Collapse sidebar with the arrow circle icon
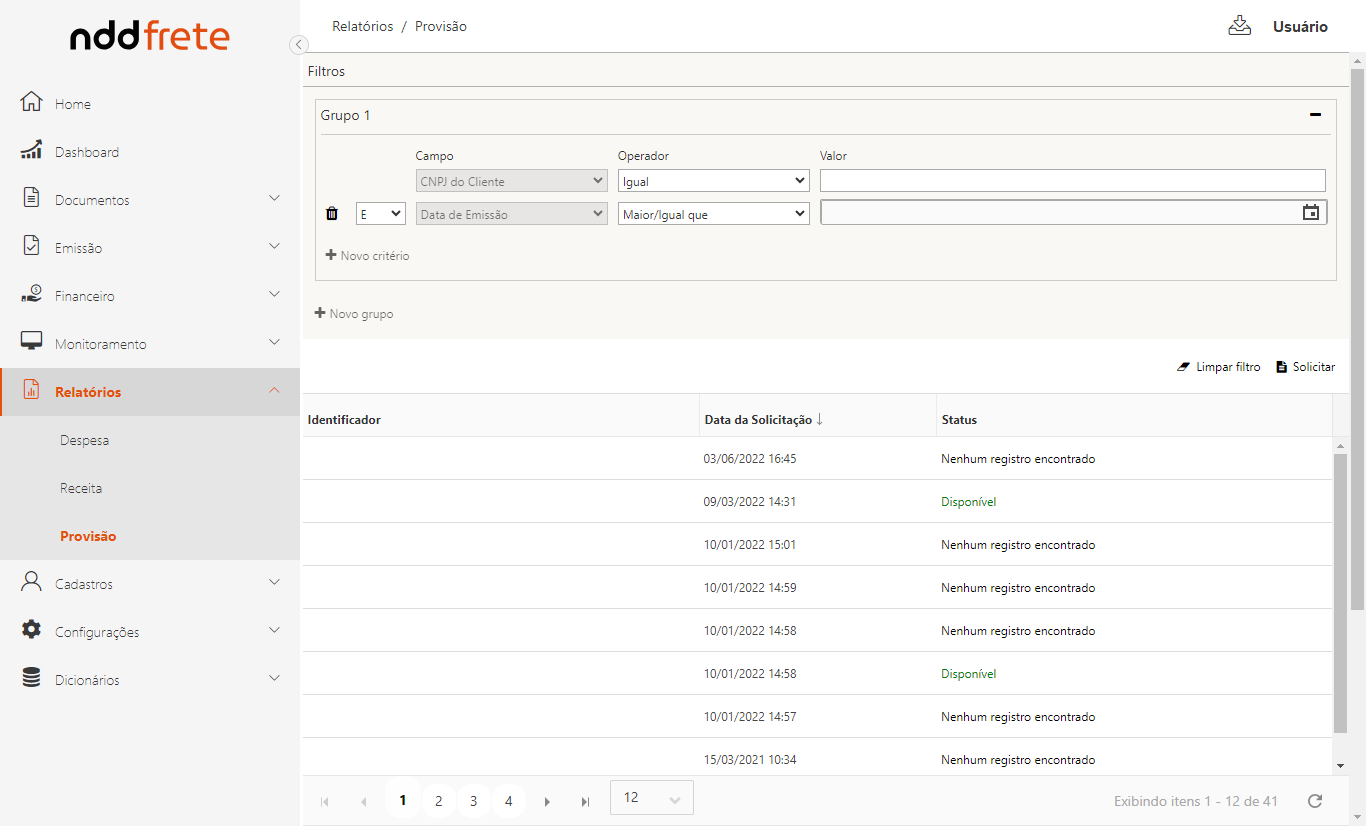This screenshot has height=826, width=1366. [298, 44]
